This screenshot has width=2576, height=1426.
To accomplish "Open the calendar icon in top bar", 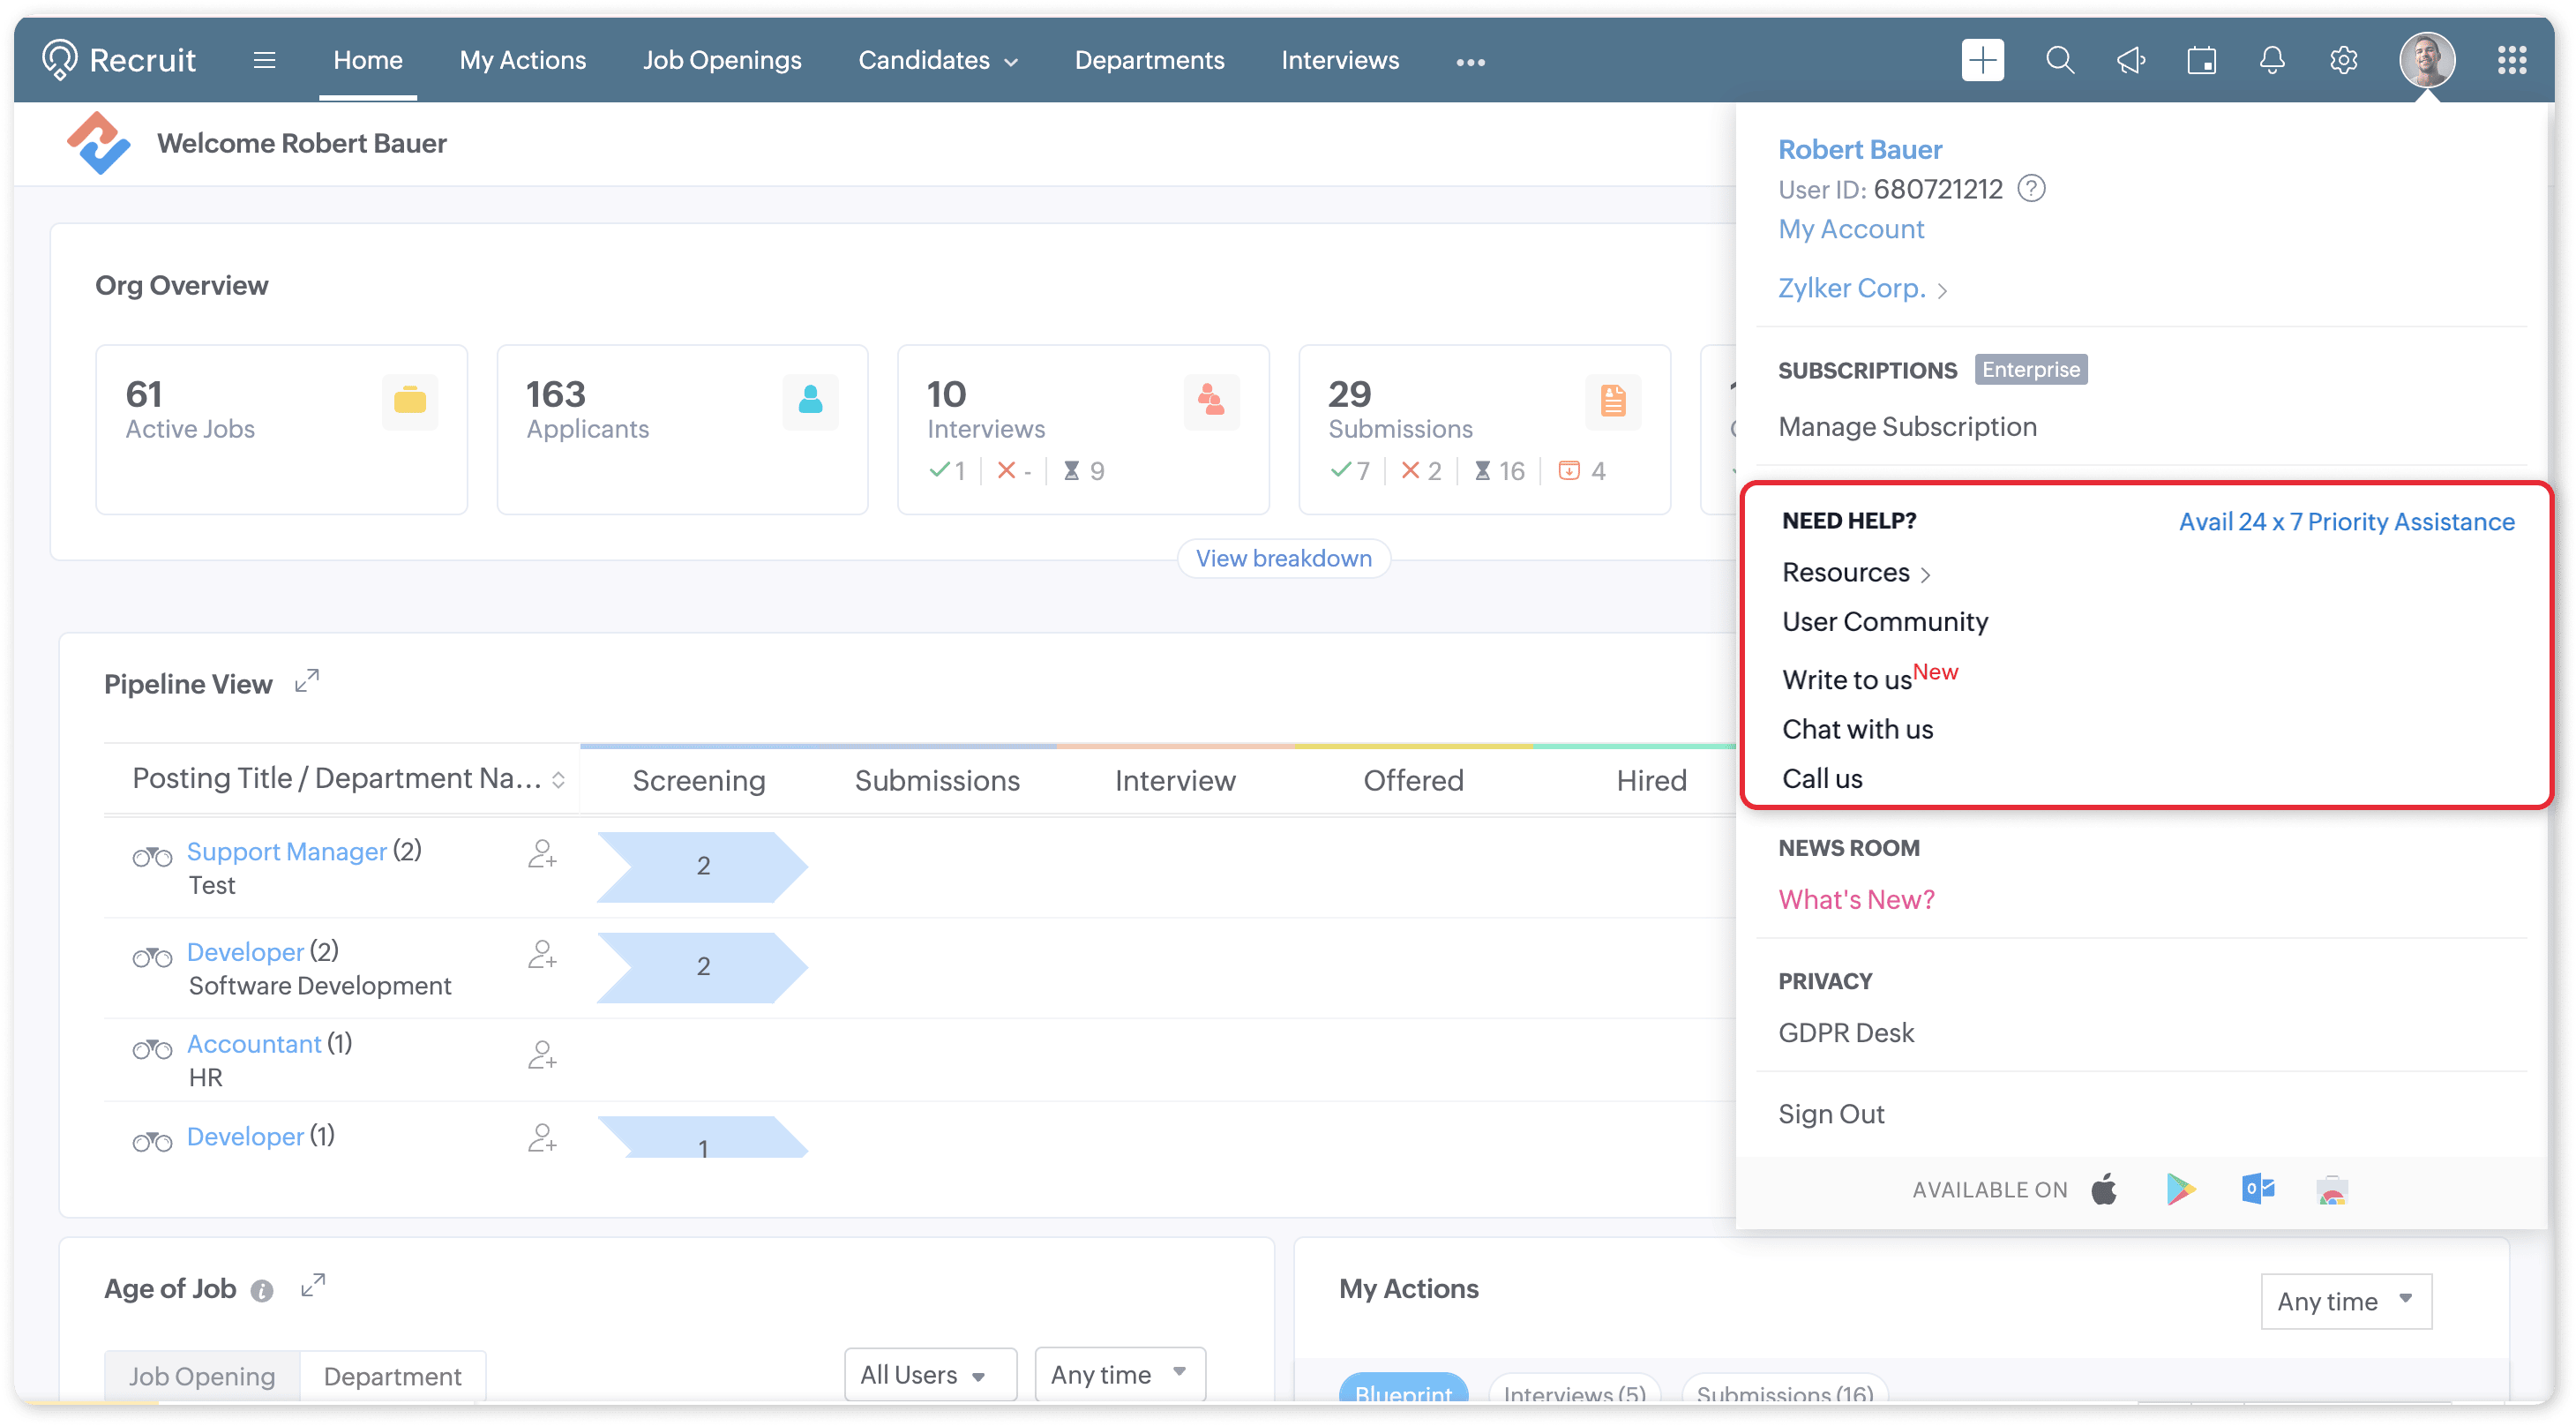I will [2201, 60].
